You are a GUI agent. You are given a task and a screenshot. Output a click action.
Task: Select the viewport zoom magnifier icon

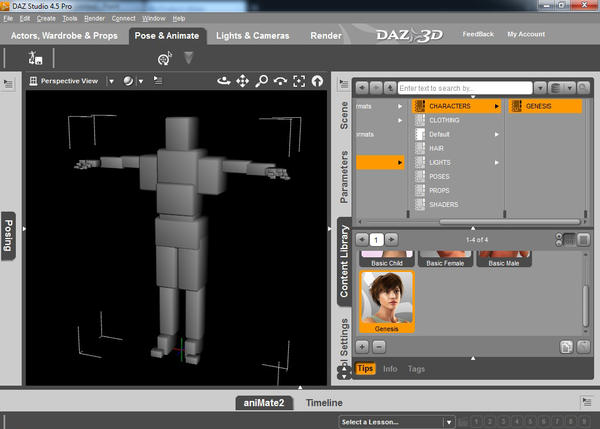tap(261, 80)
